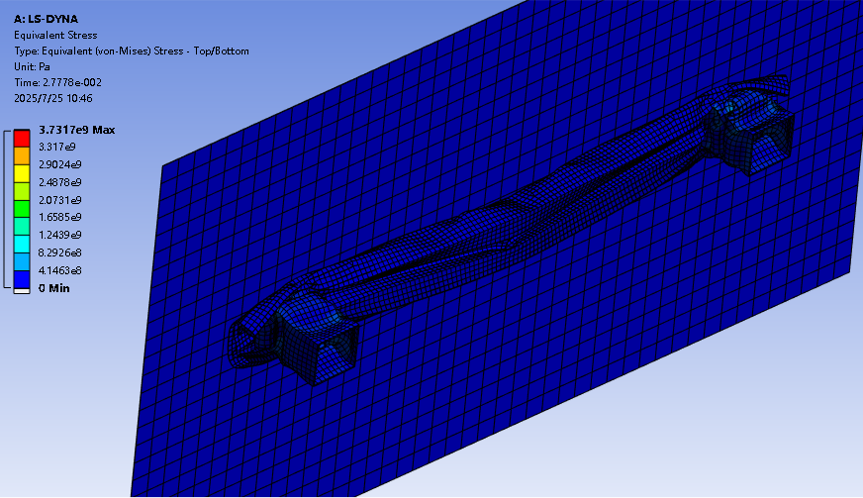Click the cyan legend color band
The width and height of the screenshot is (863, 498).
tap(21, 244)
